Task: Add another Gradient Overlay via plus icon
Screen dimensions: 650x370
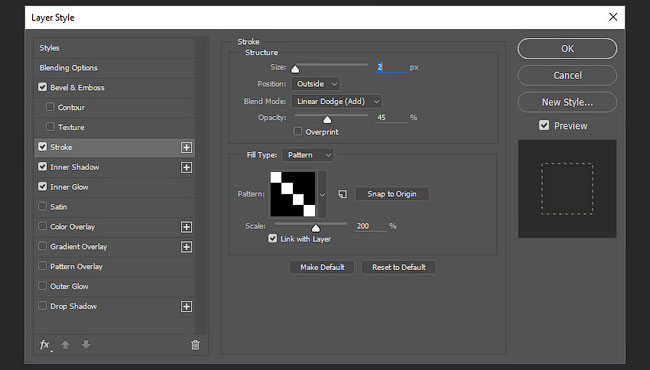Action: tap(186, 247)
